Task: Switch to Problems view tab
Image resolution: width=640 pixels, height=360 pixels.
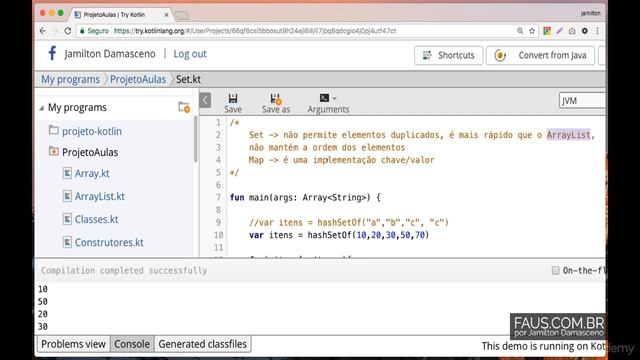Action: pos(73,344)
